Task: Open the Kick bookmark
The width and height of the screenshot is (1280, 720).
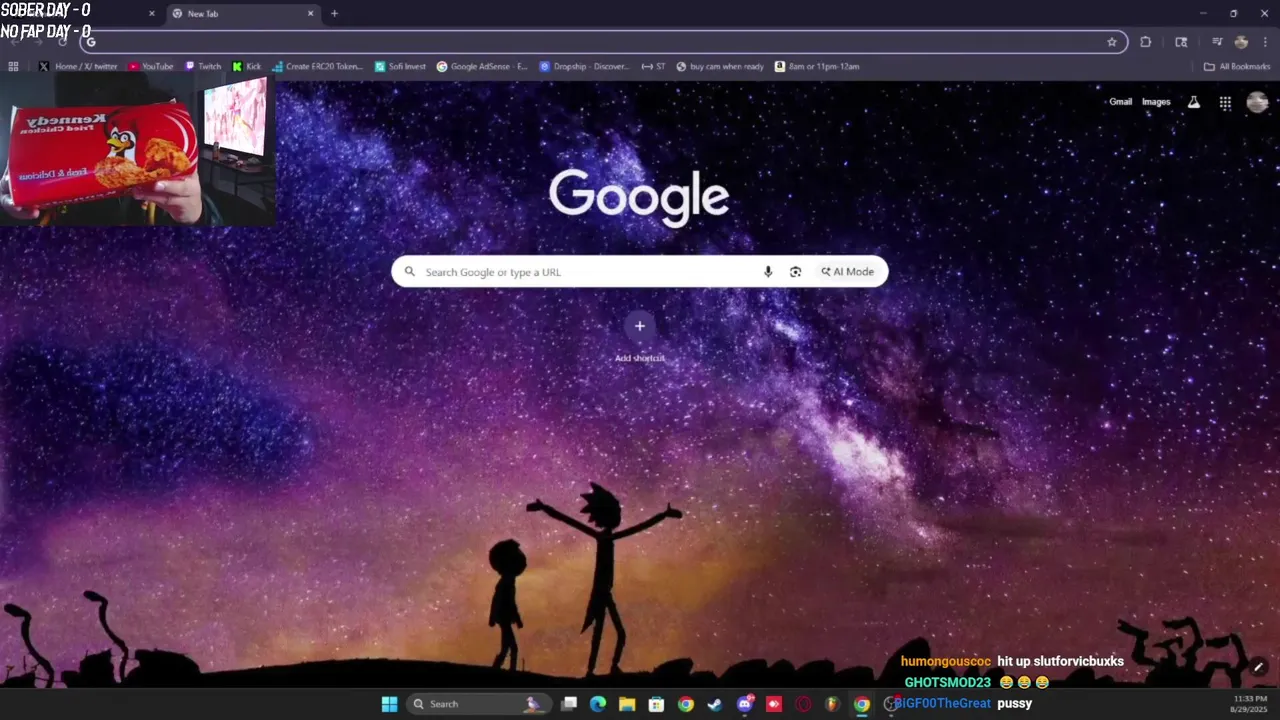Action: coord(247,66)
